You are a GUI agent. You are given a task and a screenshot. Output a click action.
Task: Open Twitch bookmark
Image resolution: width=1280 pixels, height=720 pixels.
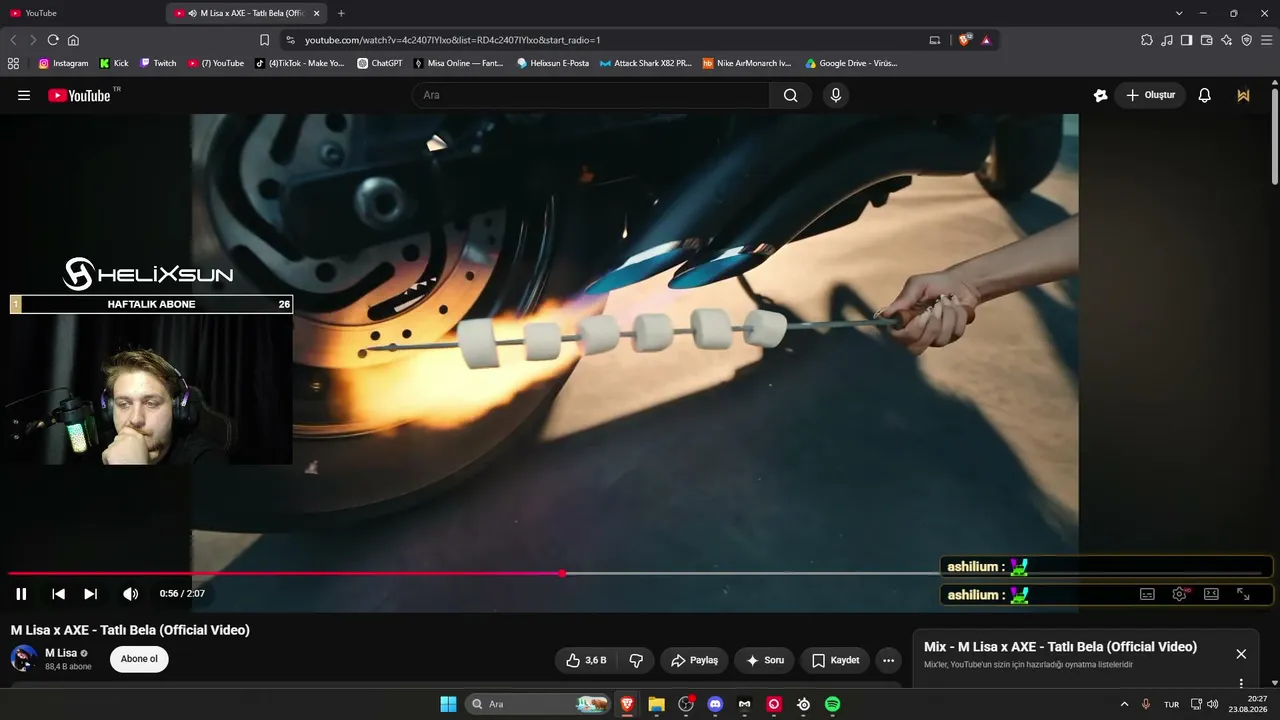click(158, 63)
